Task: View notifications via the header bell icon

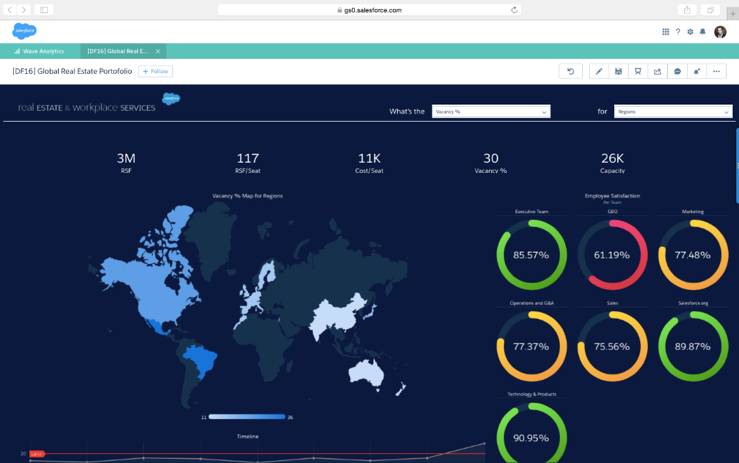Action: coord(703,32)
